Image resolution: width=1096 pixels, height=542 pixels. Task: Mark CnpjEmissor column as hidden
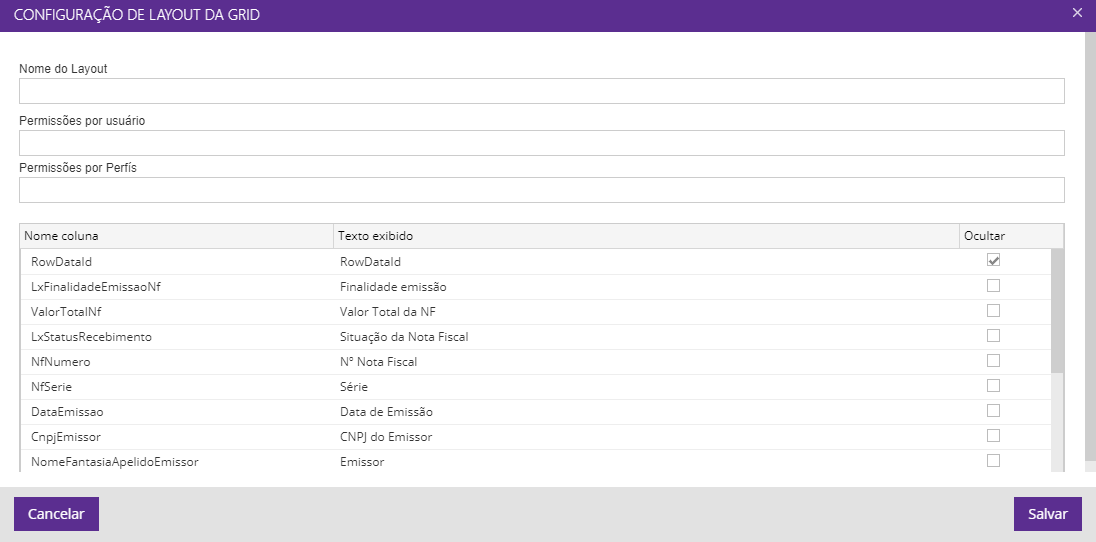[993, 435]
